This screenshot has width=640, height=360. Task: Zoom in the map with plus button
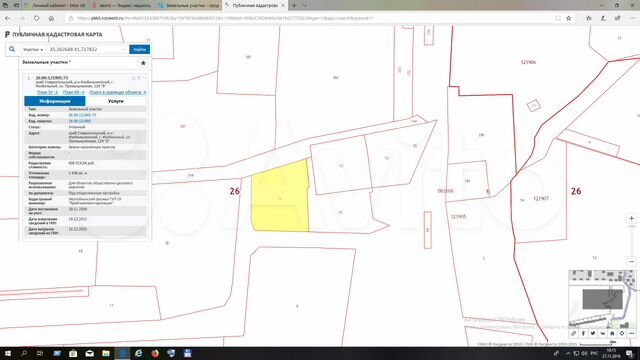pos(631,218)
